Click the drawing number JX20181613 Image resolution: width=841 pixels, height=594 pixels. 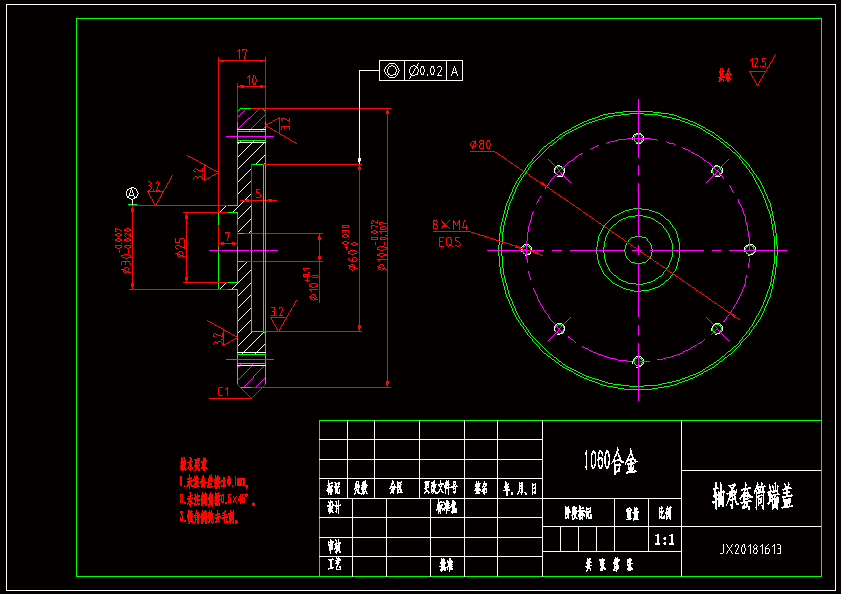[751, 549]
